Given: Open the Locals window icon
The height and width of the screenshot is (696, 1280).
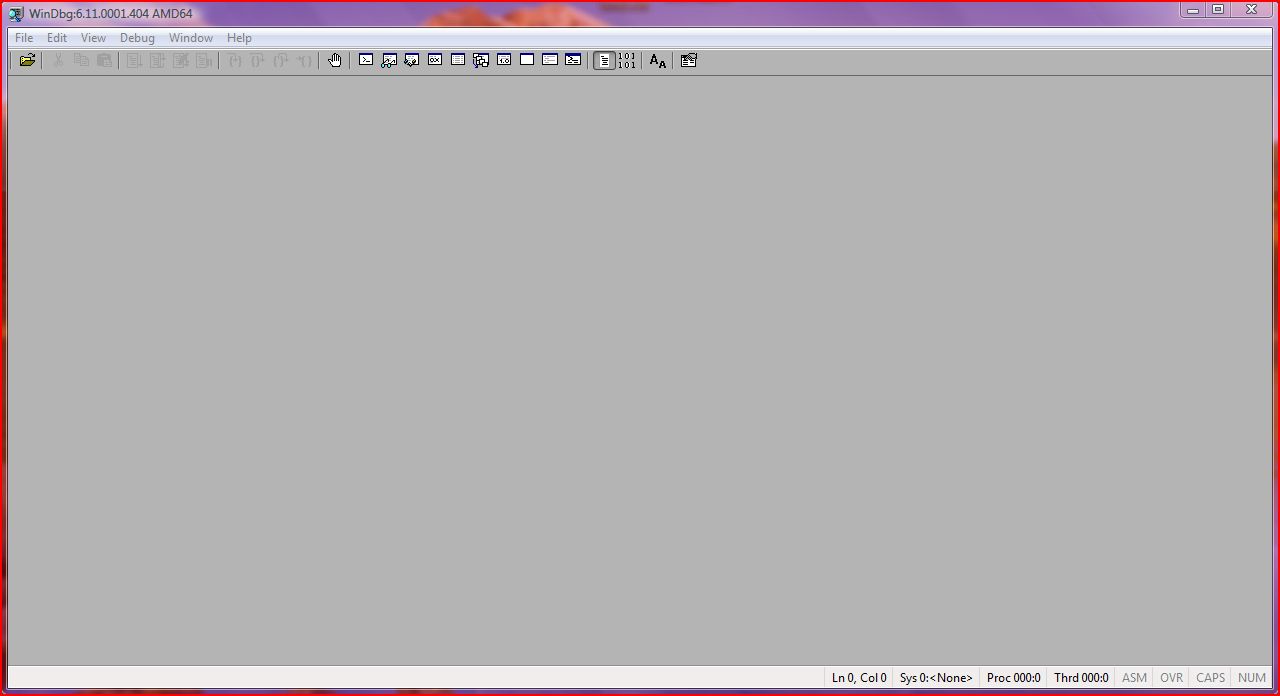Looking at the screenshot, I should coord(412,60).
